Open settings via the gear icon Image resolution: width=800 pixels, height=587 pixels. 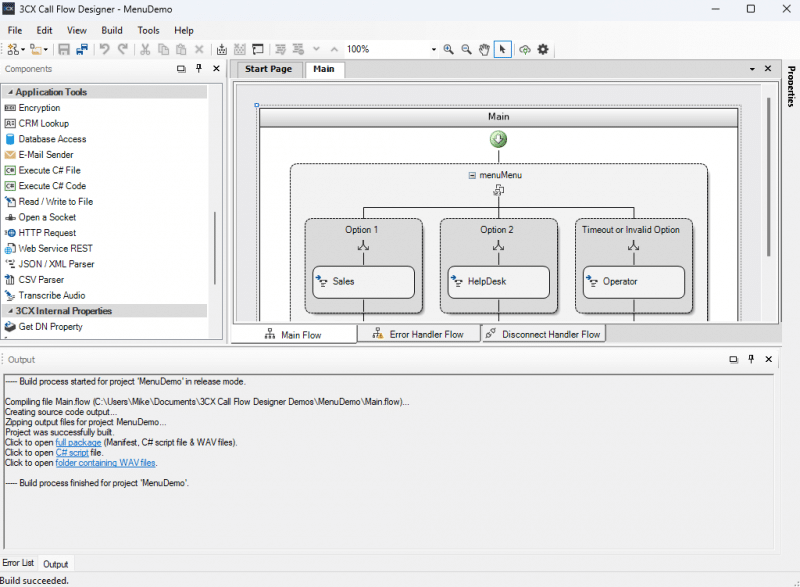click(x=543, y=49)
